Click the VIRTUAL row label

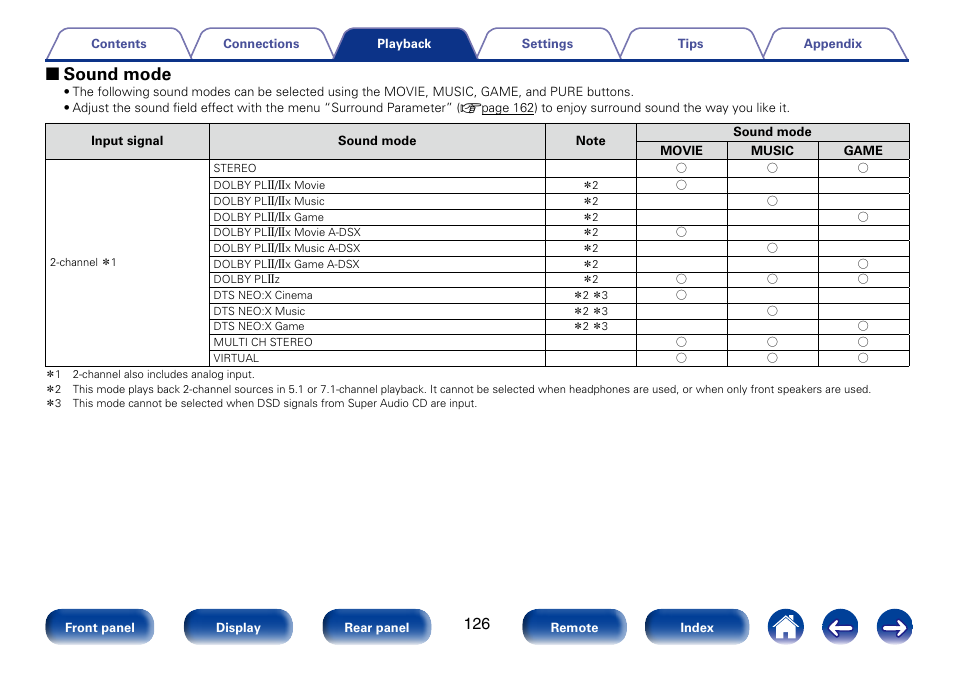pyautogui.click(x=236, y=358)
